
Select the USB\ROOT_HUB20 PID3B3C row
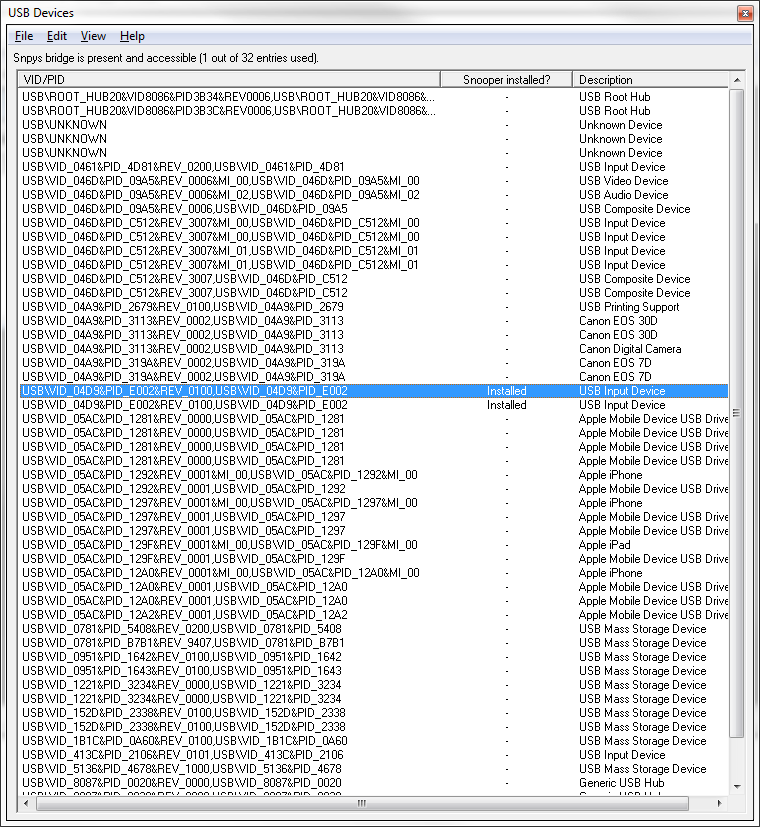374,111
